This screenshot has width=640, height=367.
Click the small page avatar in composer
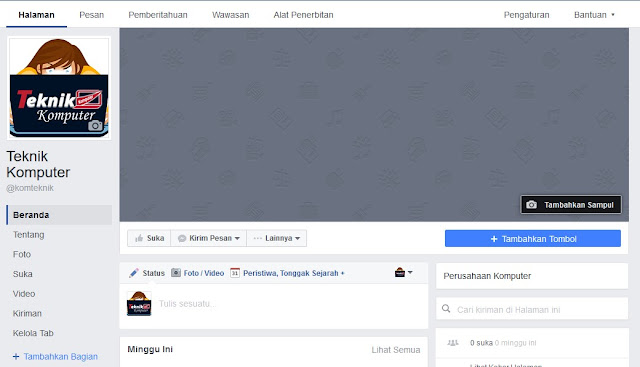point(139,303)
